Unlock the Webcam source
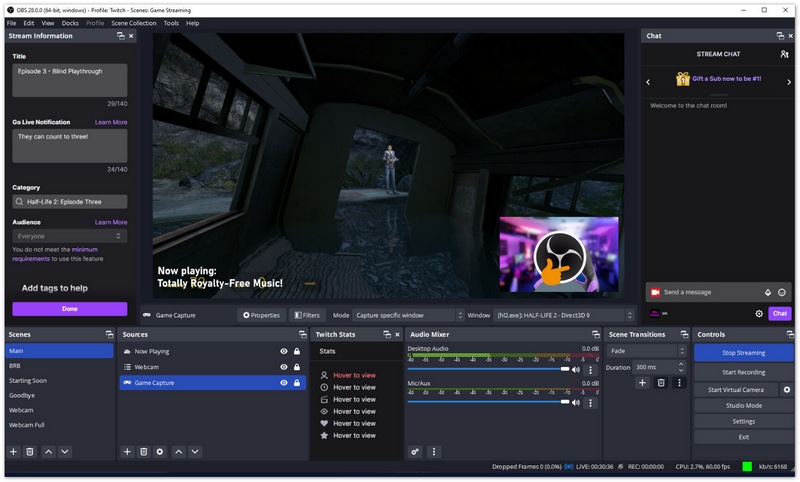 [x=297, y=367]
